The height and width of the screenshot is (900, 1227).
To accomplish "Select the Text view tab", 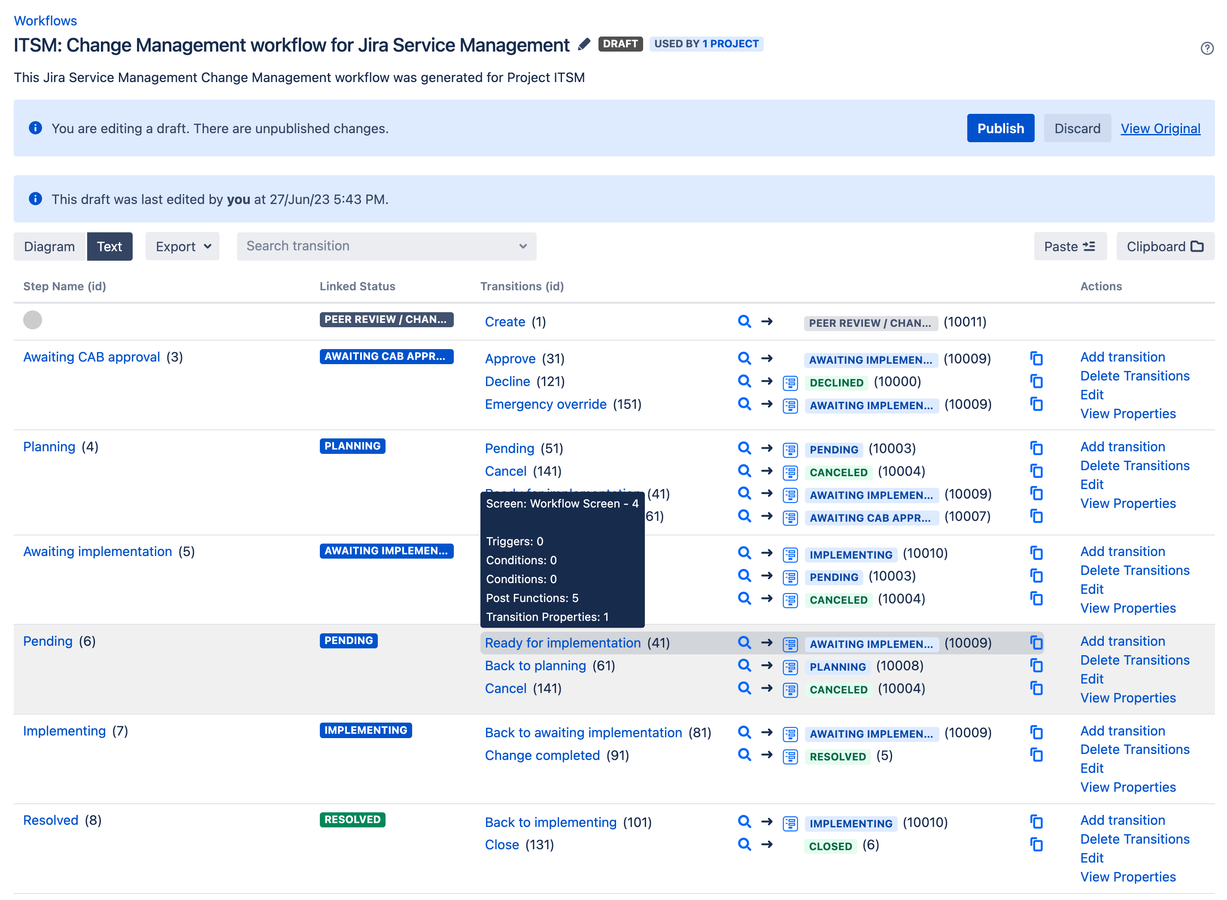I will pos(110,246).
